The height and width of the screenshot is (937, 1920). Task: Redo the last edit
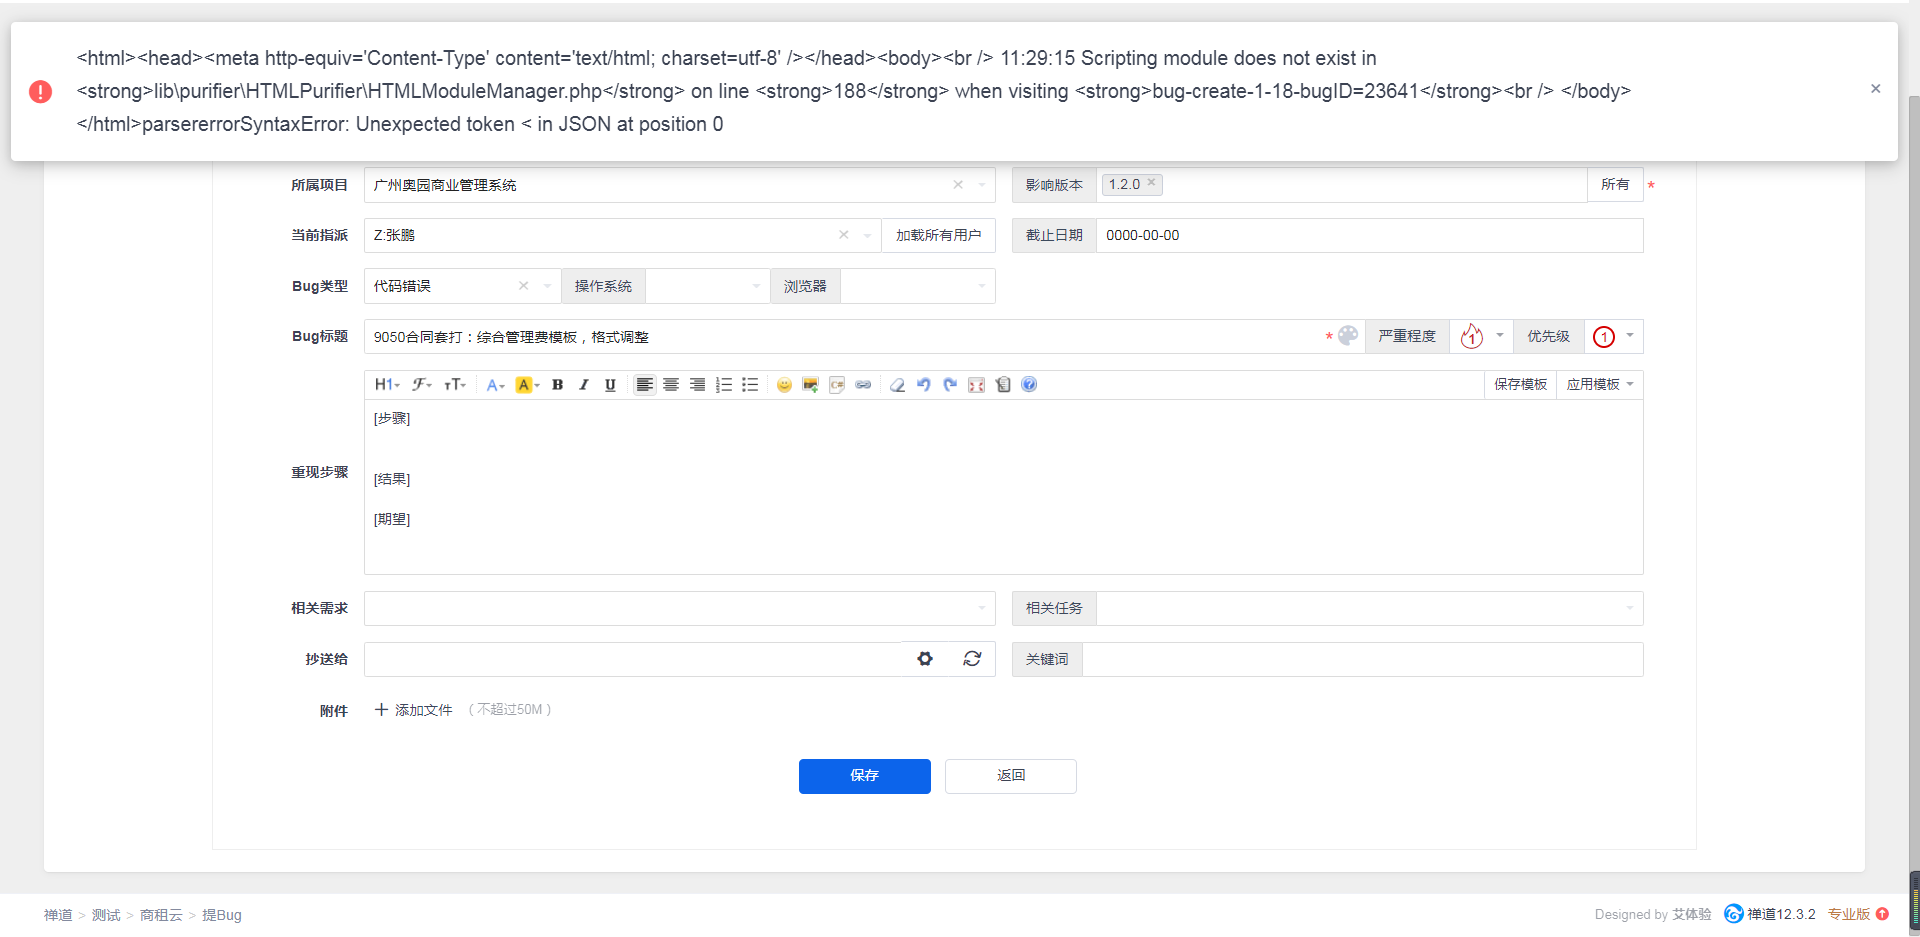950,385
